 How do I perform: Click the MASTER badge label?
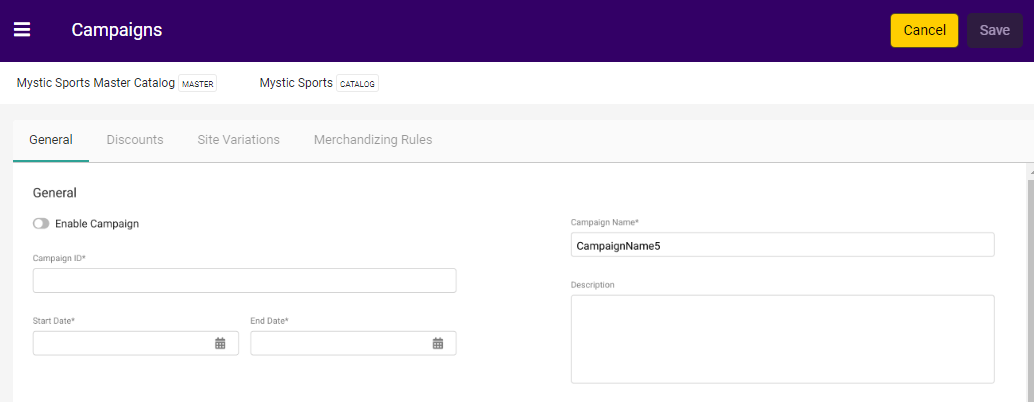tap(198, 84)
